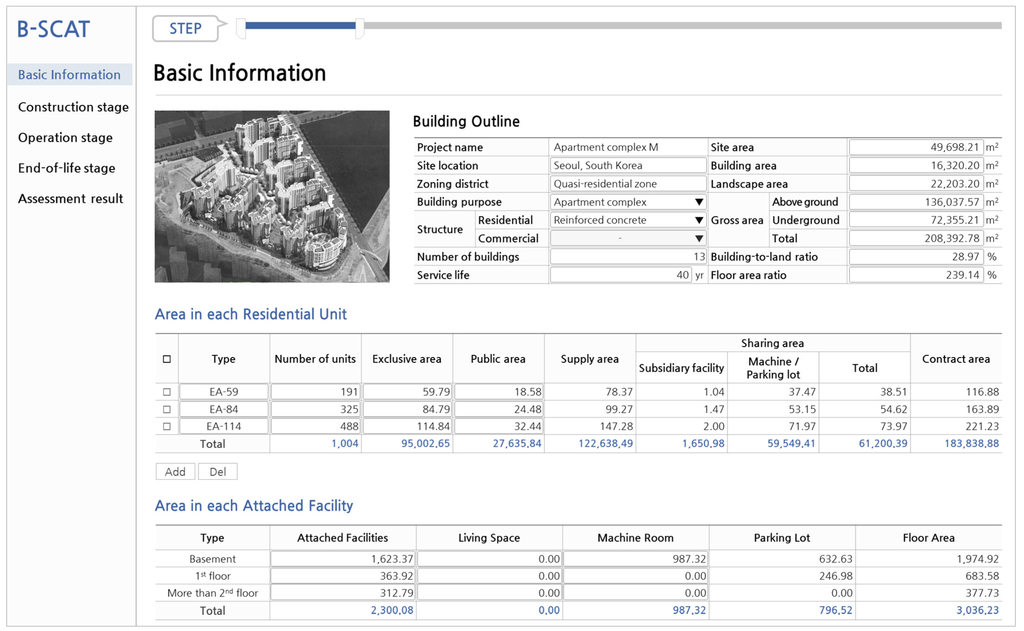This screenshot has width=1024, height=631.
Task: Go to the Operation stage section
Action: click(65, 138)
